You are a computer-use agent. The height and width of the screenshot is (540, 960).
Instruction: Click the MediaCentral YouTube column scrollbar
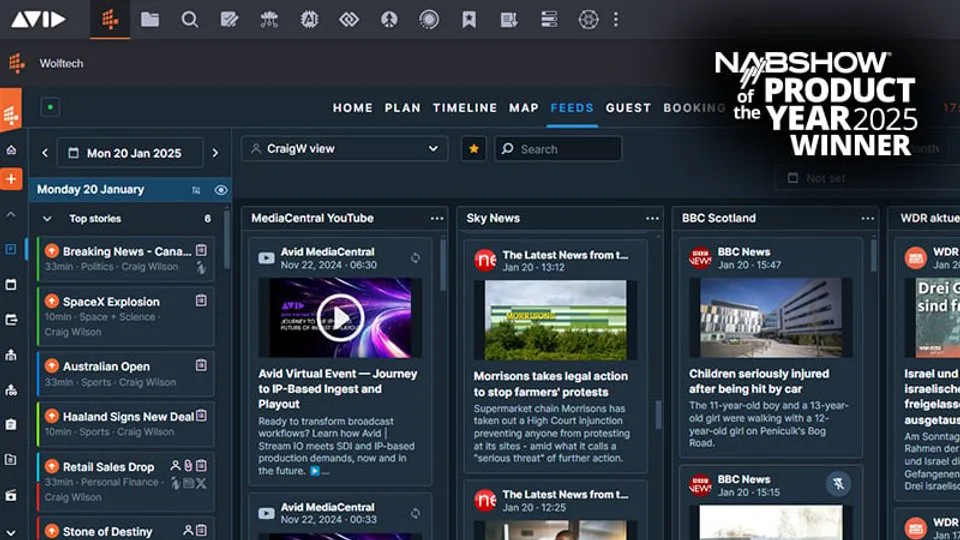click(442, 264)
